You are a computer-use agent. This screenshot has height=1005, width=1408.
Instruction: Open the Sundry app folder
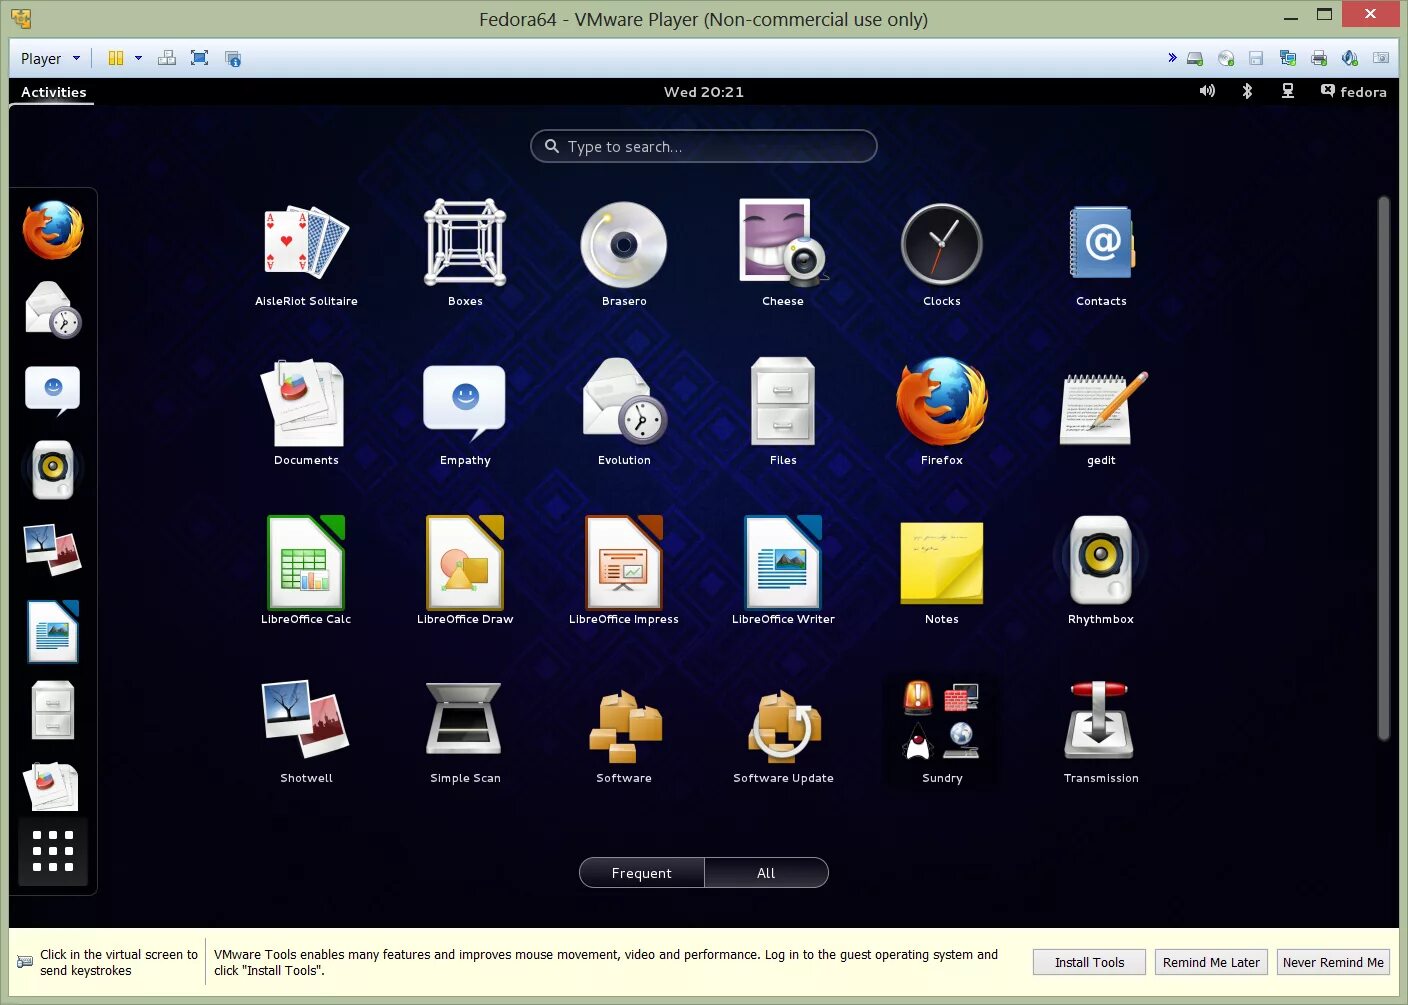coord(942,731)
